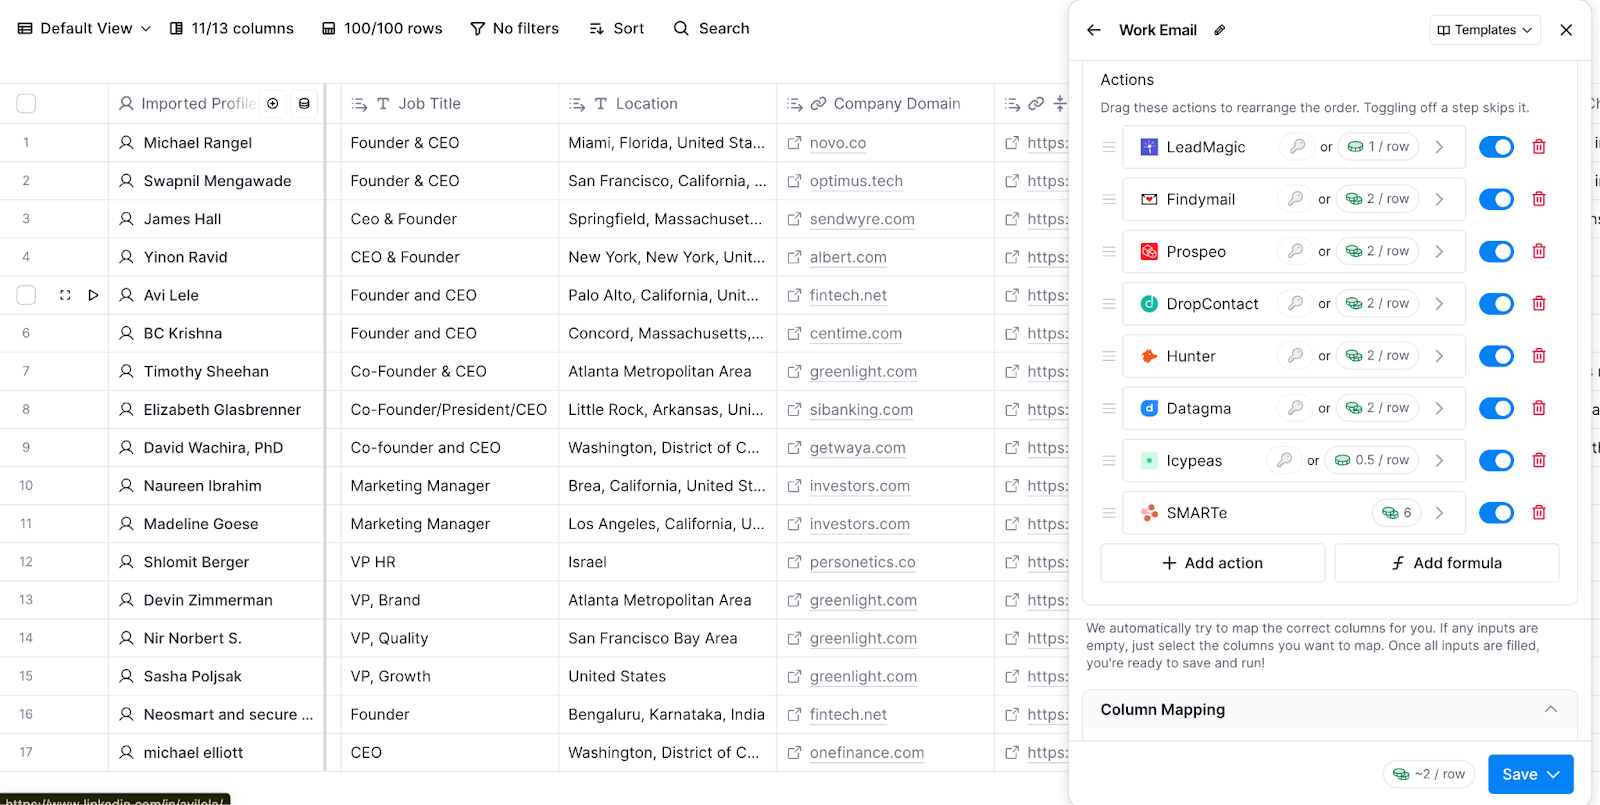Viewport: 1600px width, 805px height.
Task: Select the Michael Rangel profile cell
Action: (216, 143)
